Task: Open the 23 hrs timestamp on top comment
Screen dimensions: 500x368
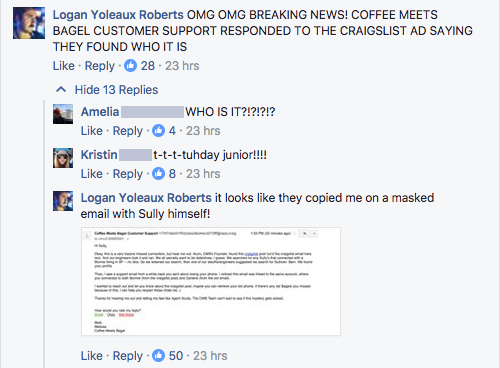Action: point(182,66)
